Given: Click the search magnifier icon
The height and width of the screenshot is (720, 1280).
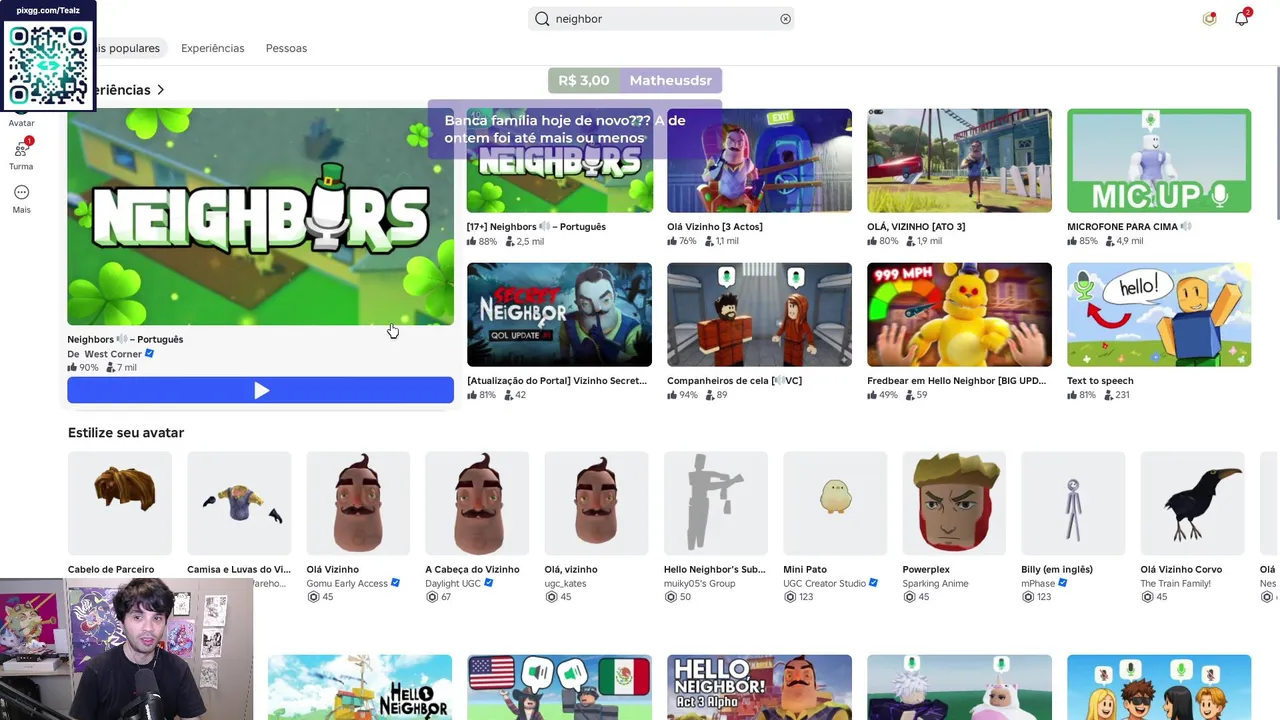Looking at the screenshot, I should 542,19.
